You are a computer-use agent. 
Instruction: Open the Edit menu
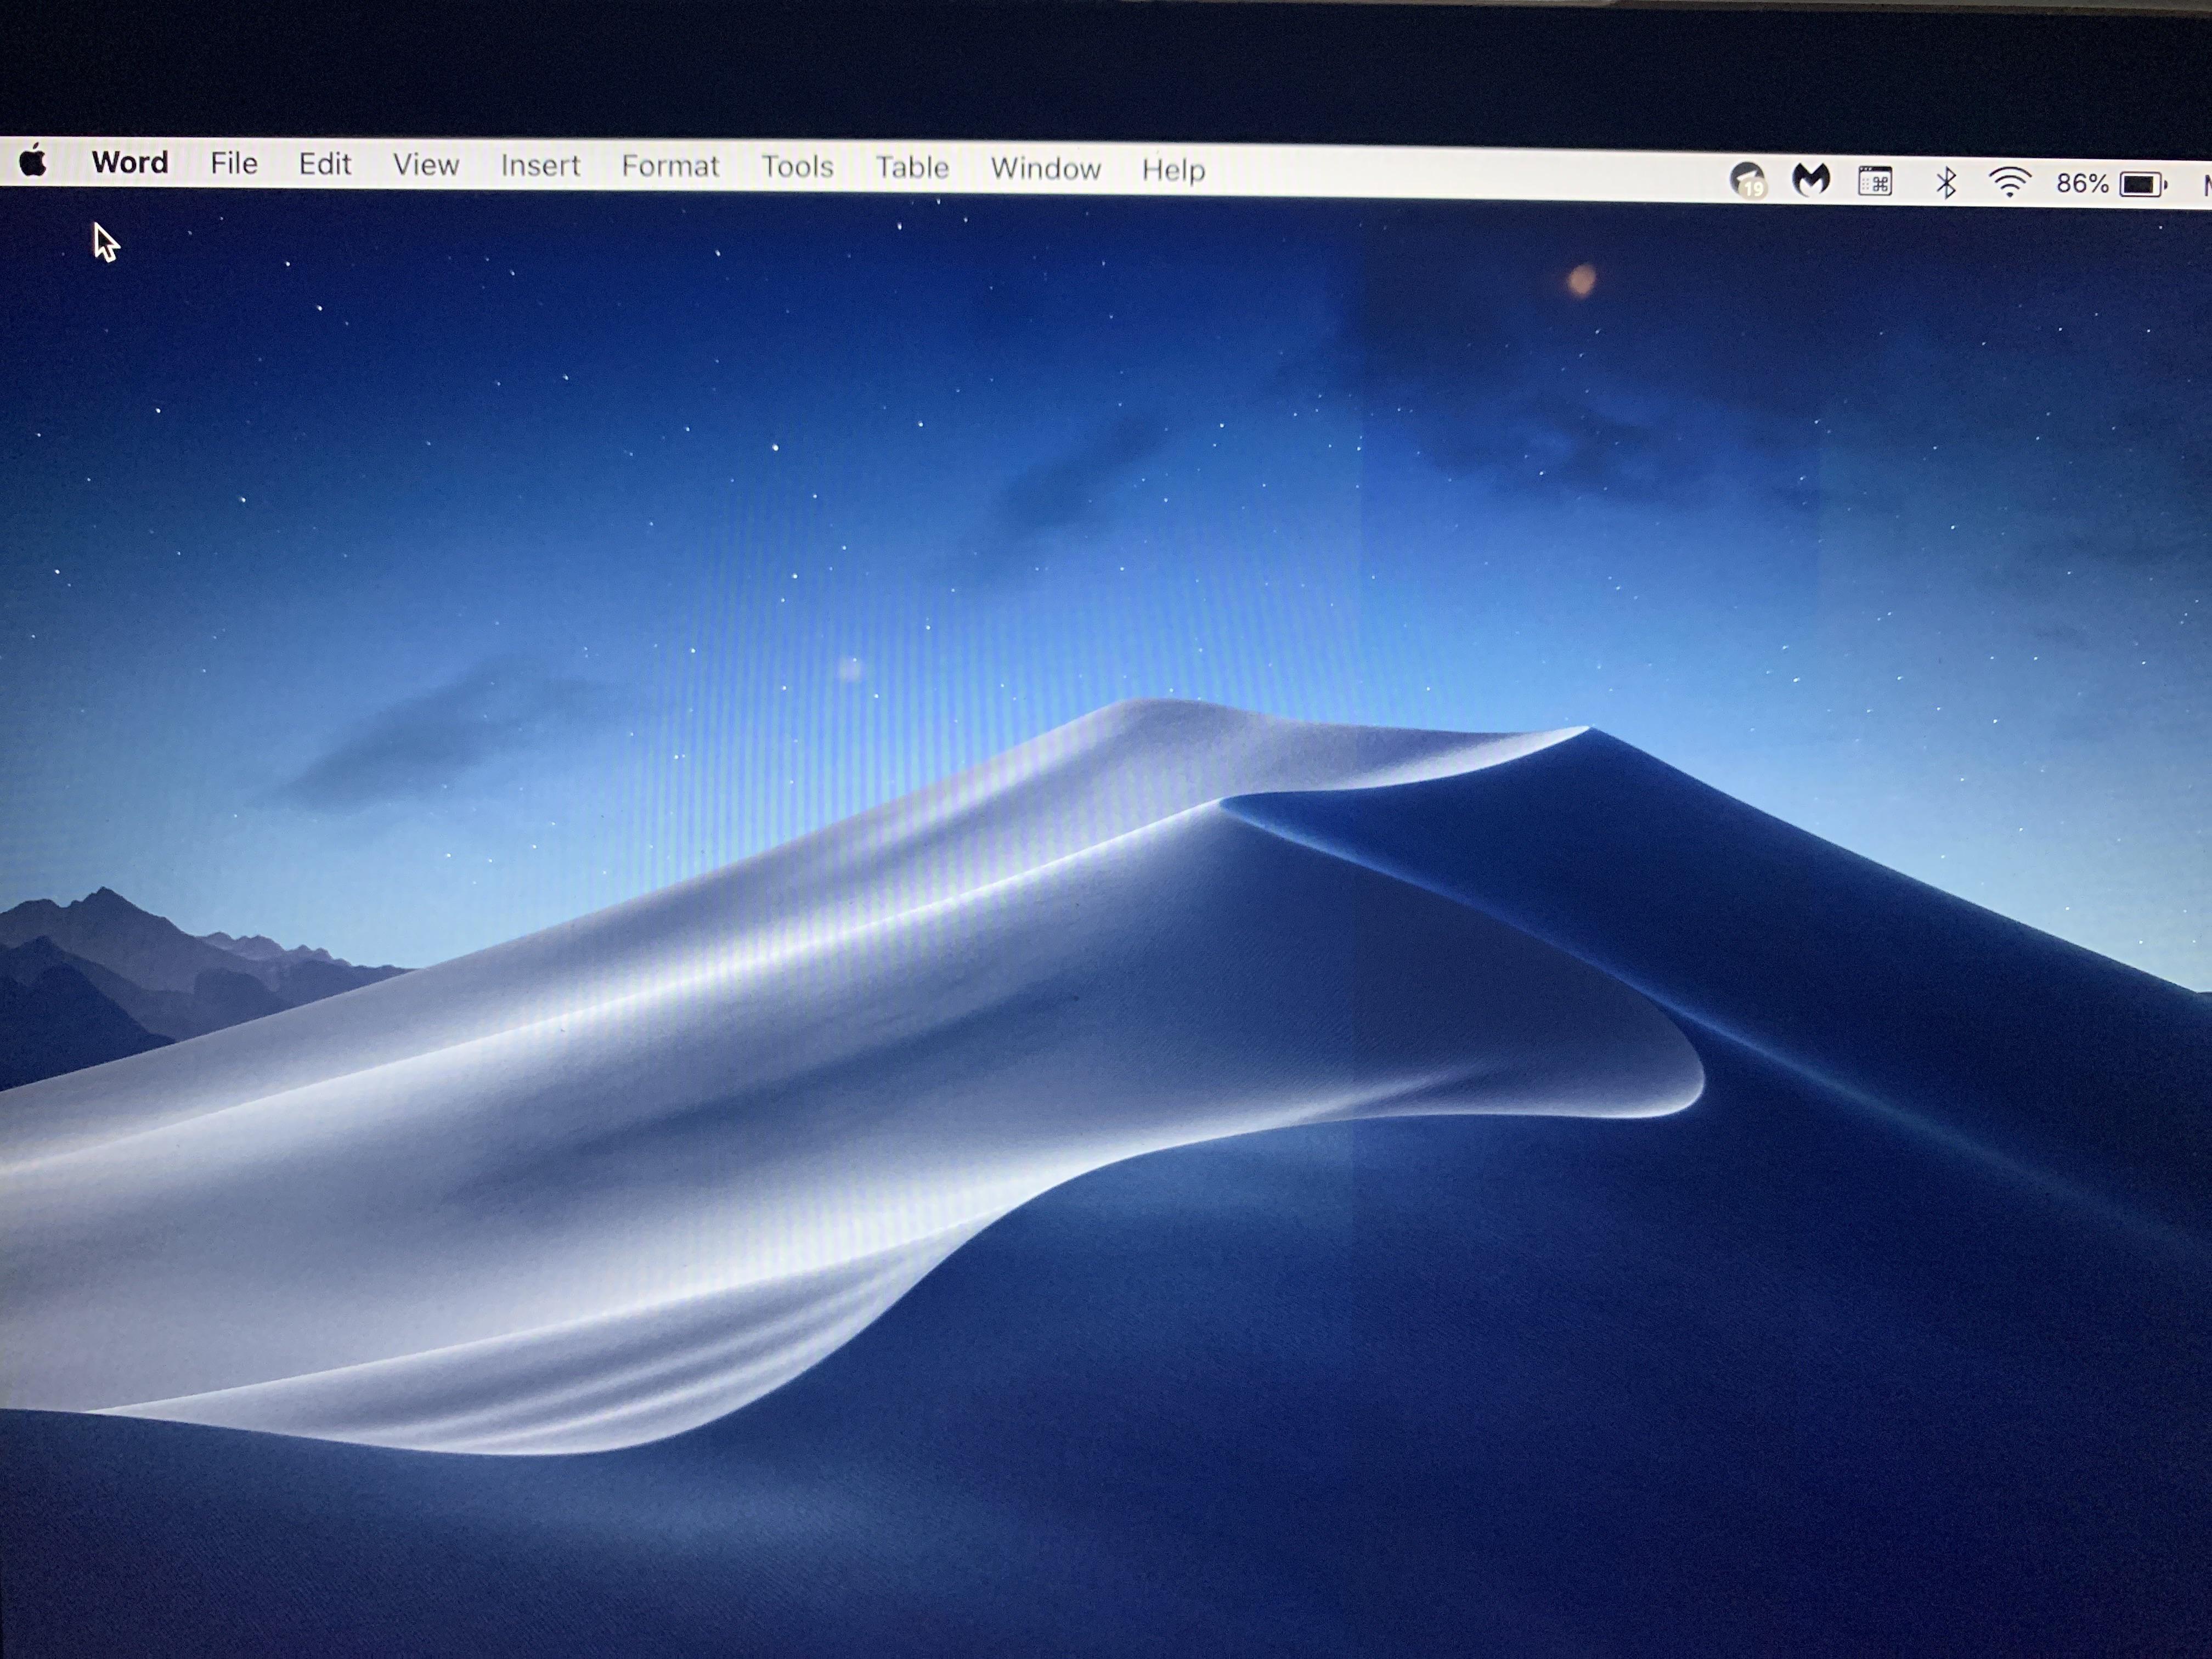[x=325, y=164]
